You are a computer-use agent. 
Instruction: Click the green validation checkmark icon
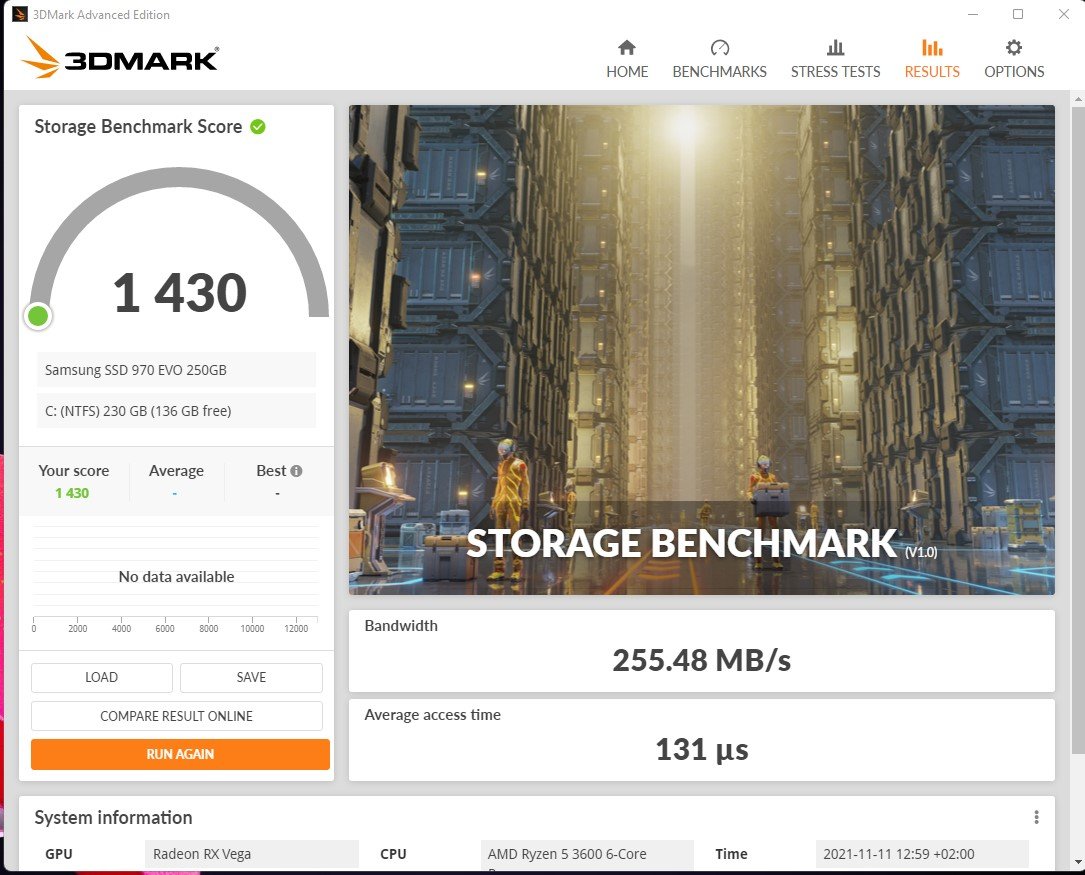[x=258, y=127]
